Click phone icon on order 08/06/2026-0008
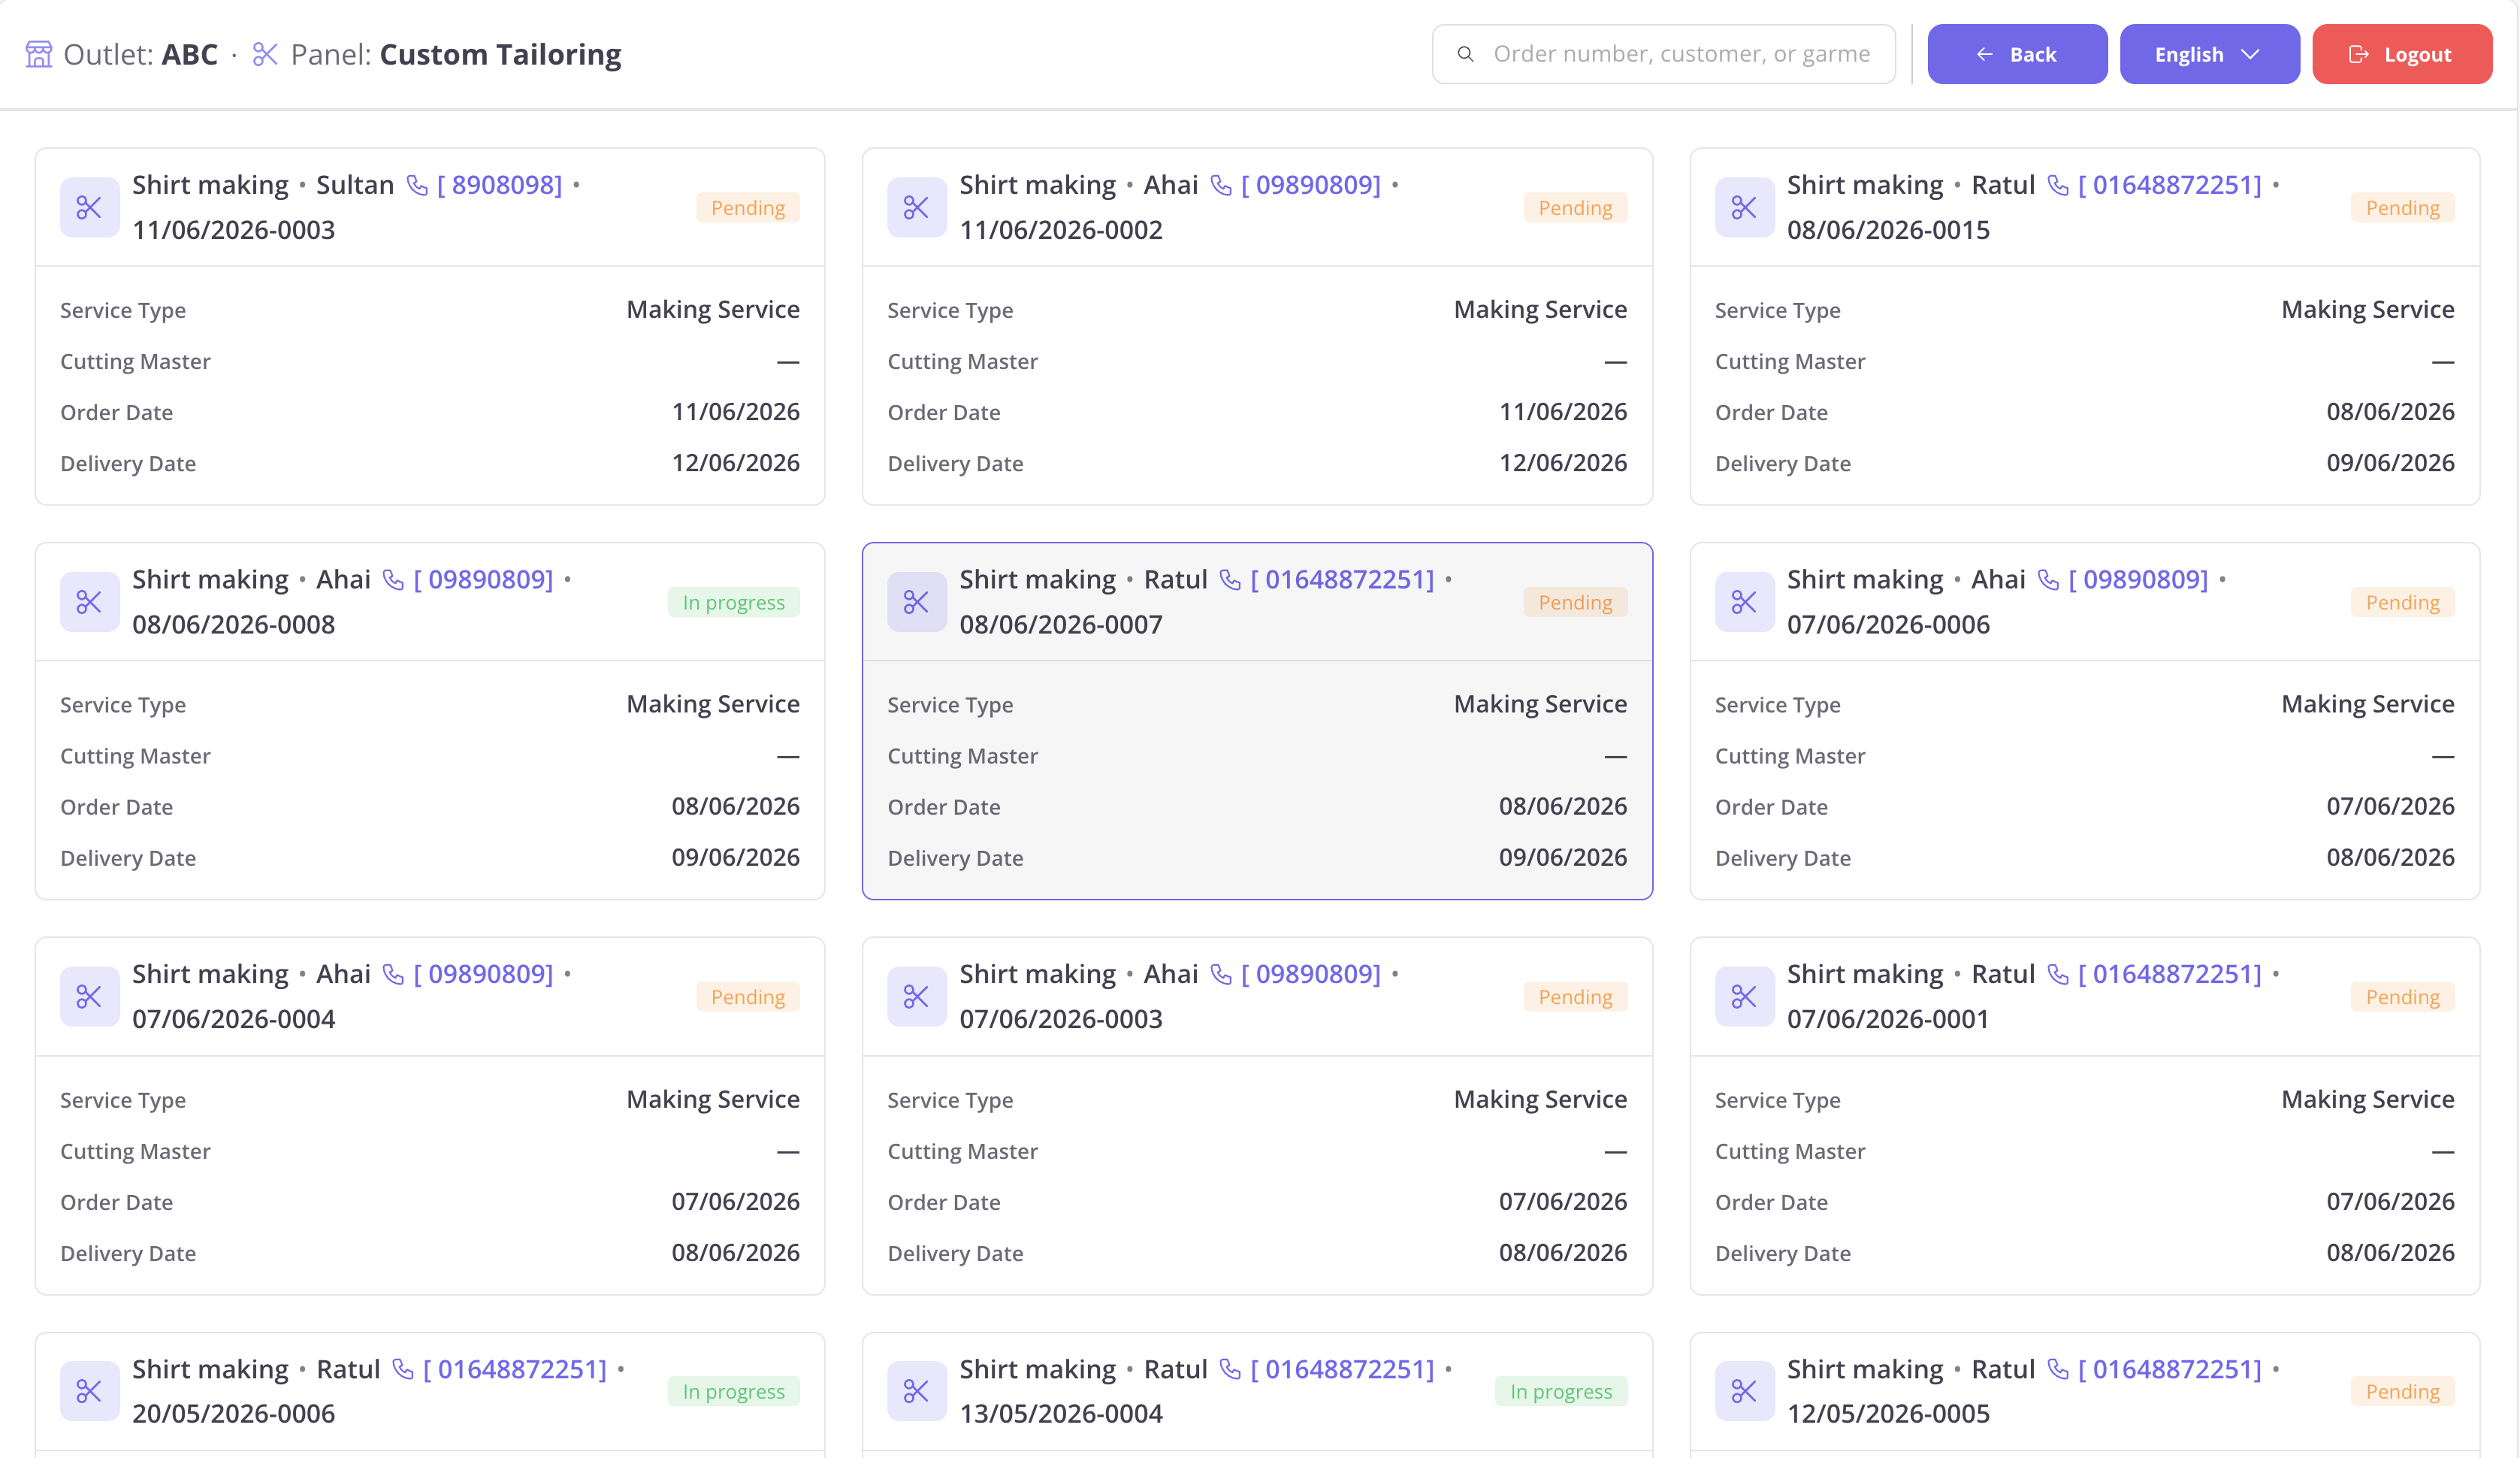Screen dimensions: 2520x1458 pos(394,580)
